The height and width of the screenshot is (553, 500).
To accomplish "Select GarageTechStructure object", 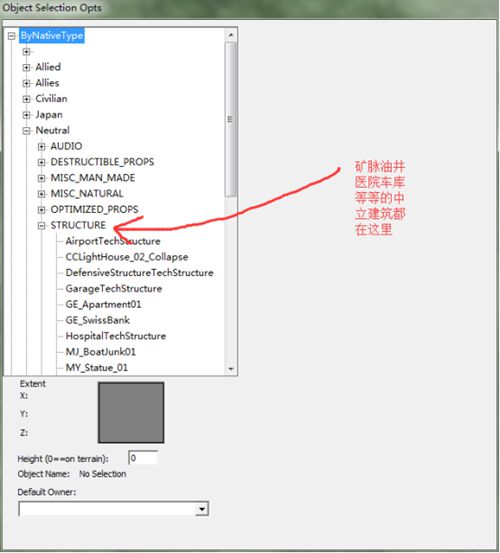I will point(114,289).
